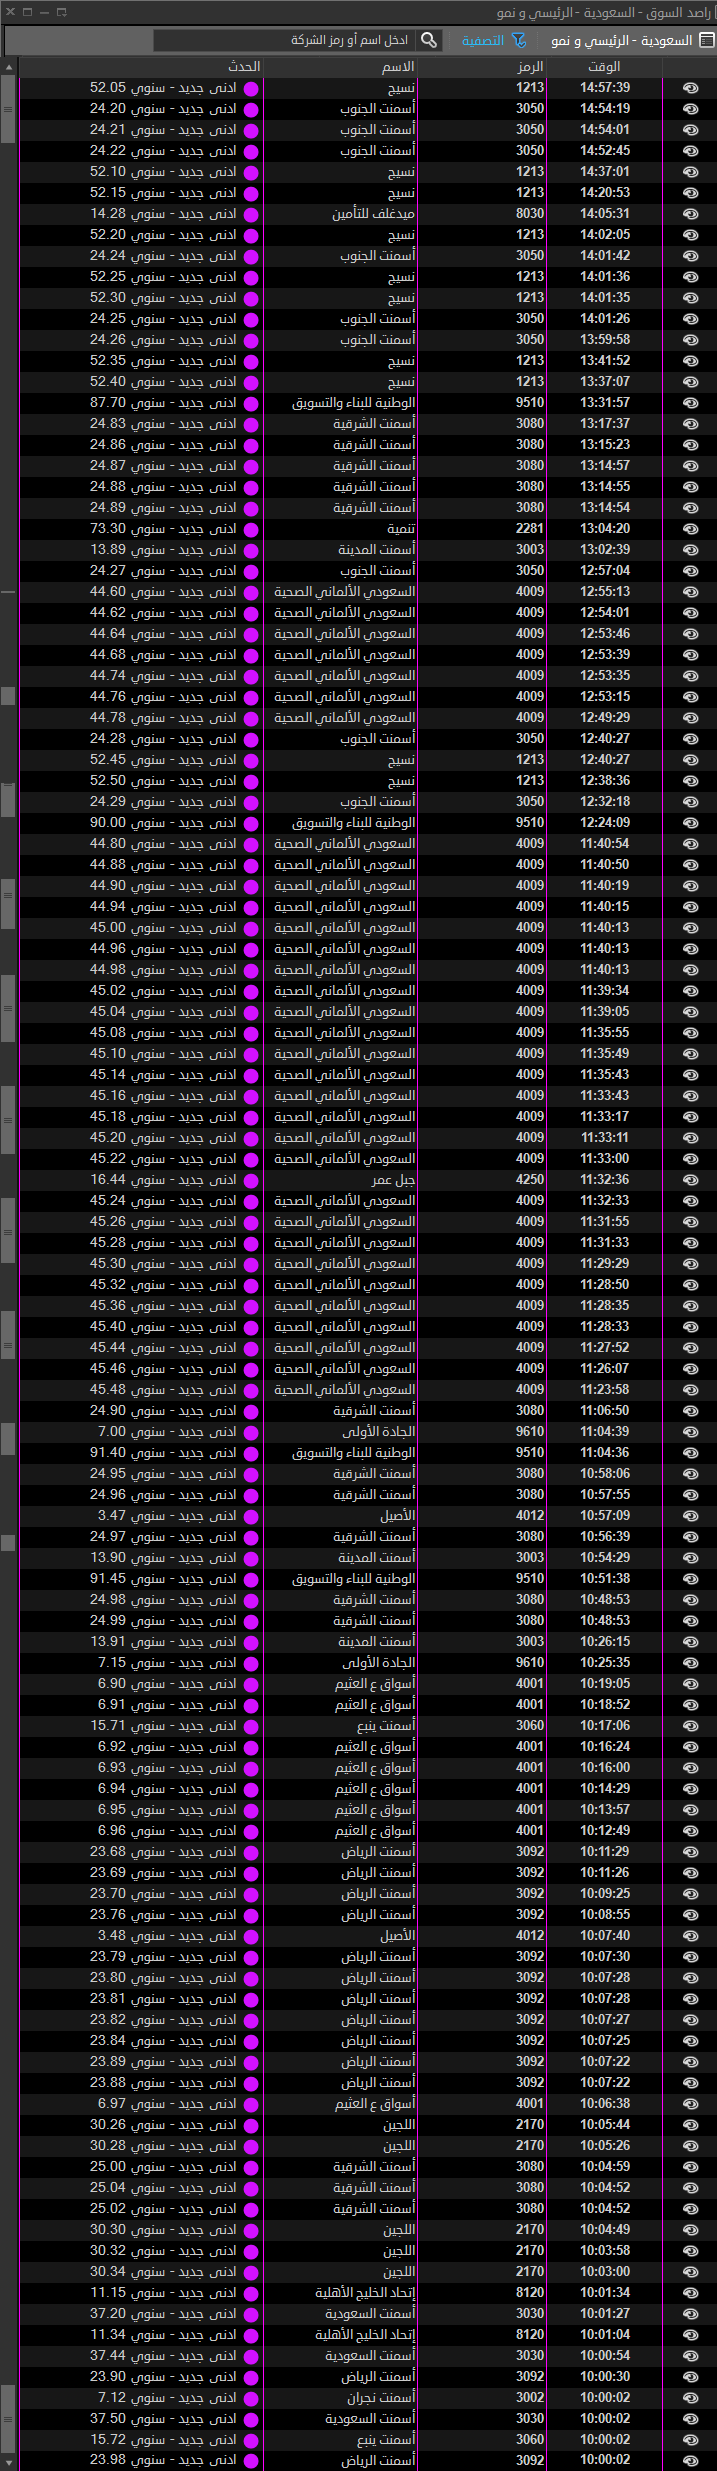This screenshot has width=717, height=2471.
Task: Click the filter funnel icon
Action: point(518,40)
